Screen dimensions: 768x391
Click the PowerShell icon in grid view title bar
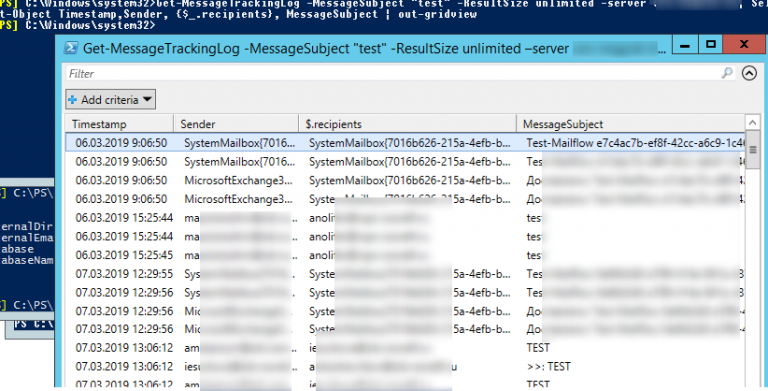pos(71,48)
